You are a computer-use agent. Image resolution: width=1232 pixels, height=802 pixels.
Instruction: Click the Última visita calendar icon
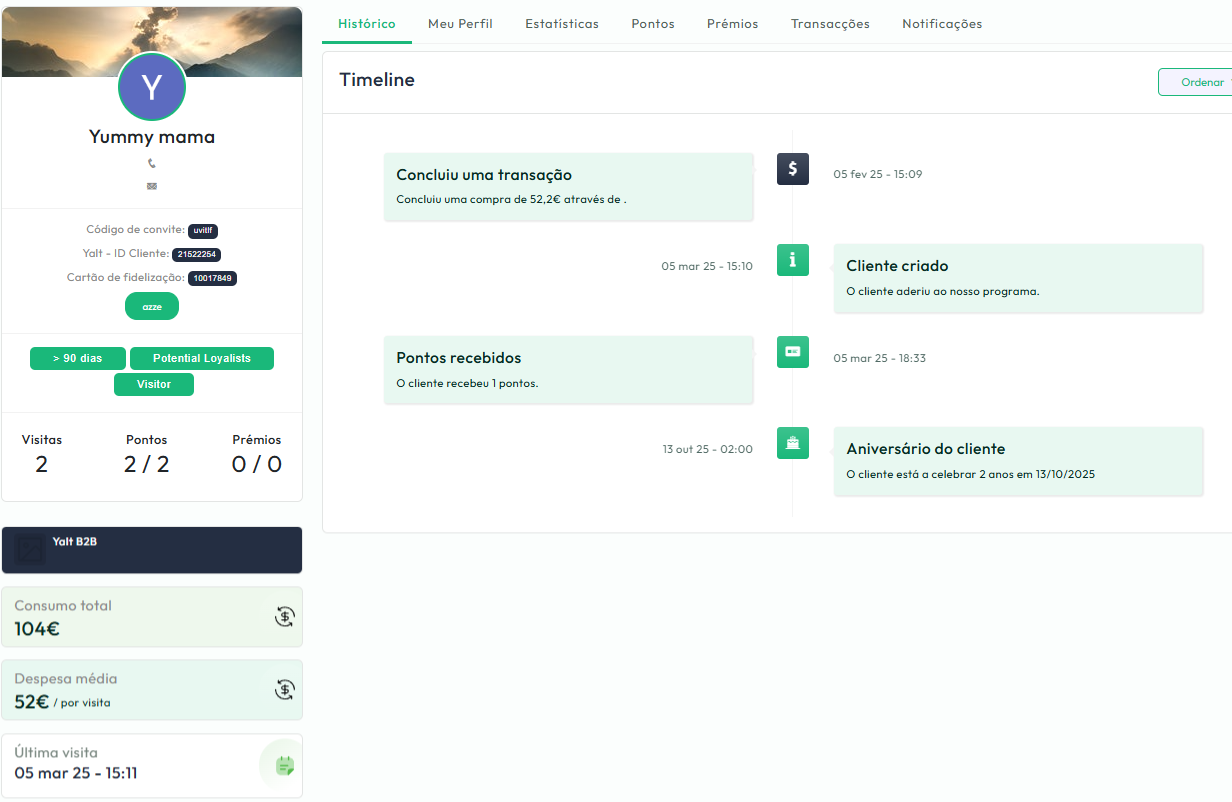(x=285, y=766)
